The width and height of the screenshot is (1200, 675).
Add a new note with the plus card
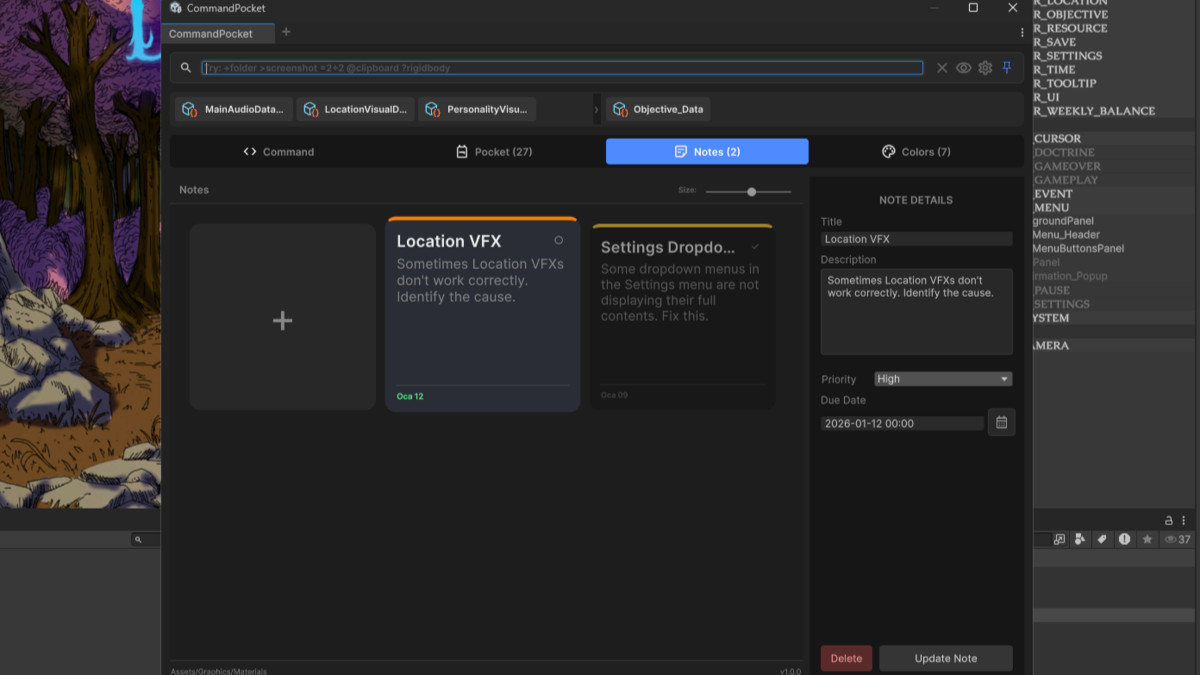point(282,320)
